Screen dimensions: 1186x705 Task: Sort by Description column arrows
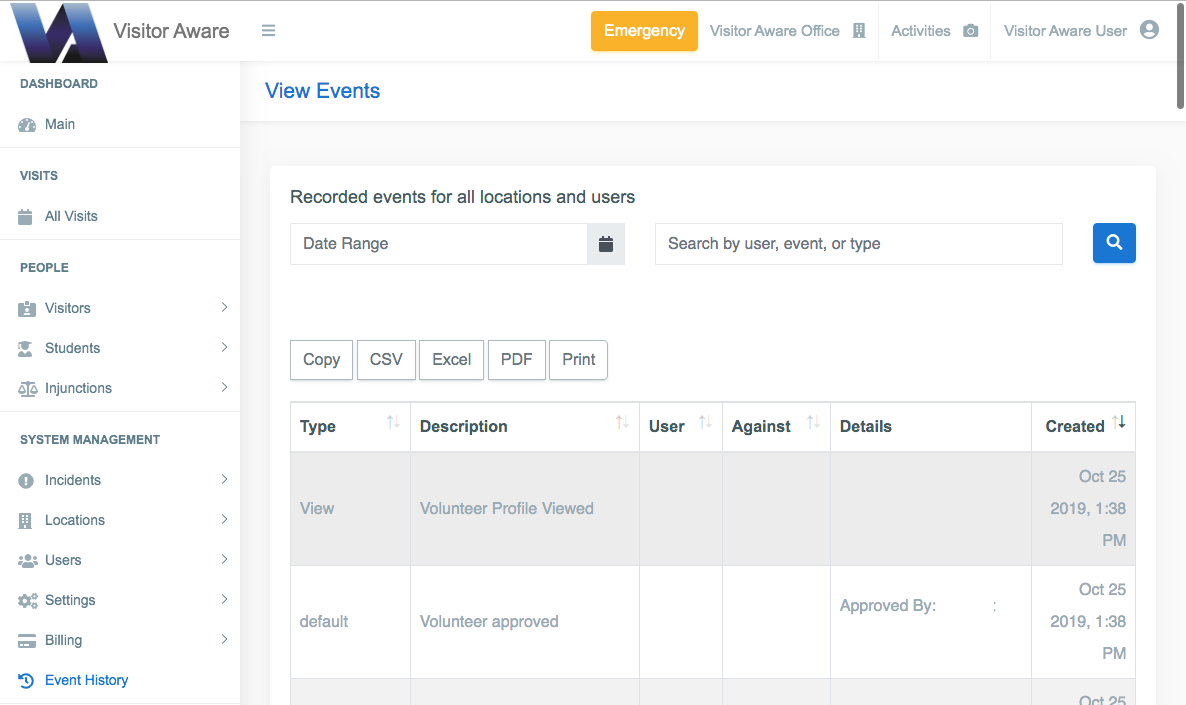click(x=622, y=422)
